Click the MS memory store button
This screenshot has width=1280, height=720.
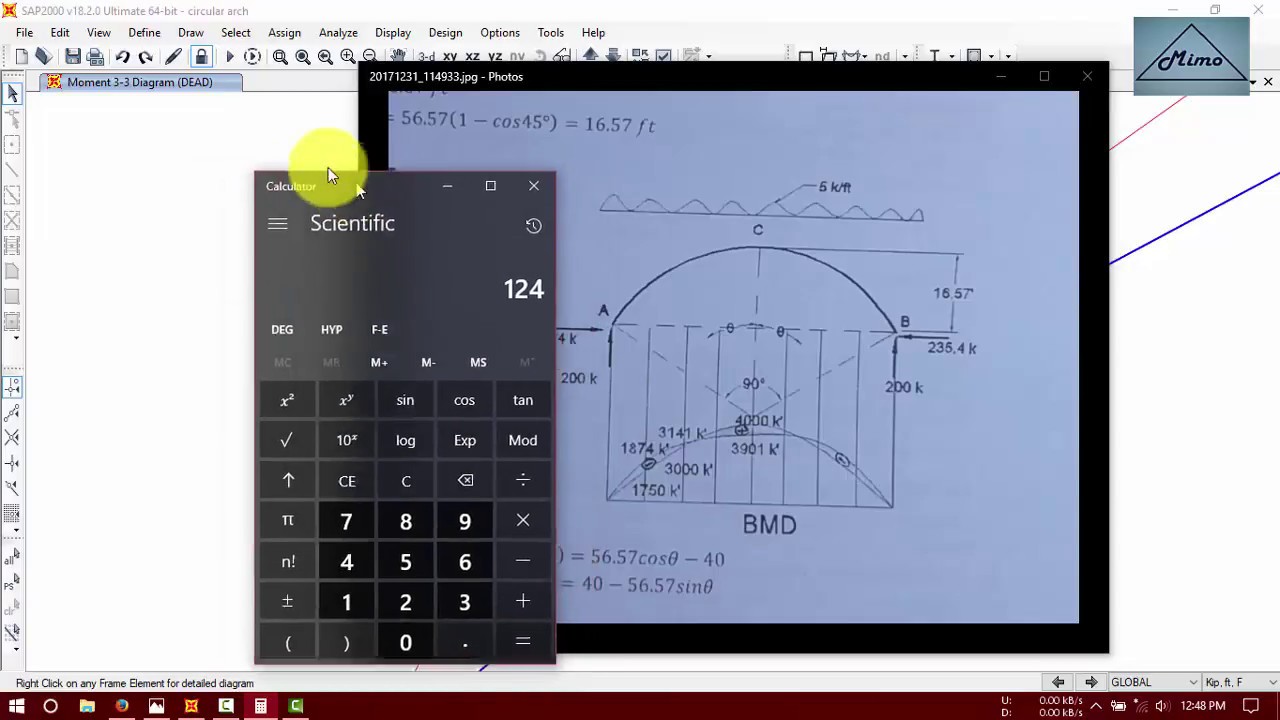coord(478,362)
